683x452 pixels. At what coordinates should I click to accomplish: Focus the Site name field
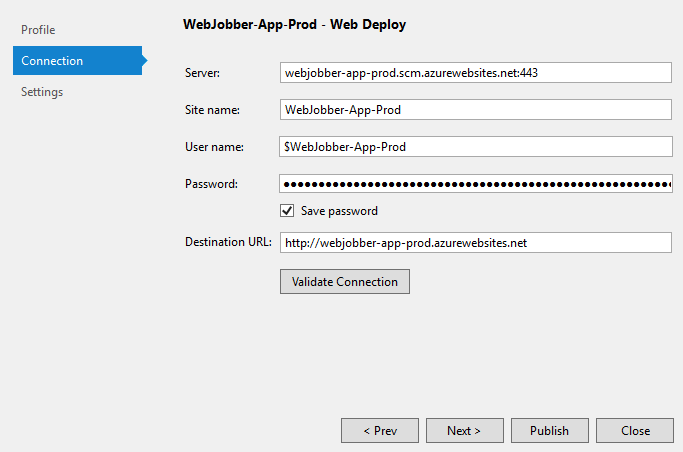pyautogui.click(x=476, y=110)
